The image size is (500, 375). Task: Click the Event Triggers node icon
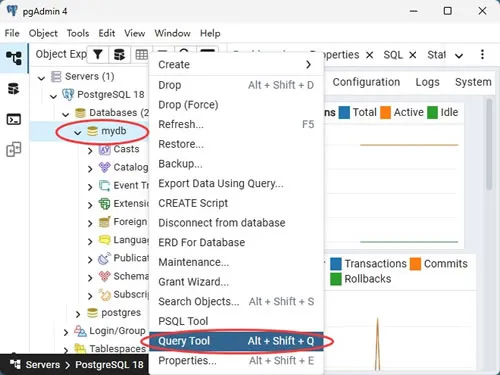104,185
